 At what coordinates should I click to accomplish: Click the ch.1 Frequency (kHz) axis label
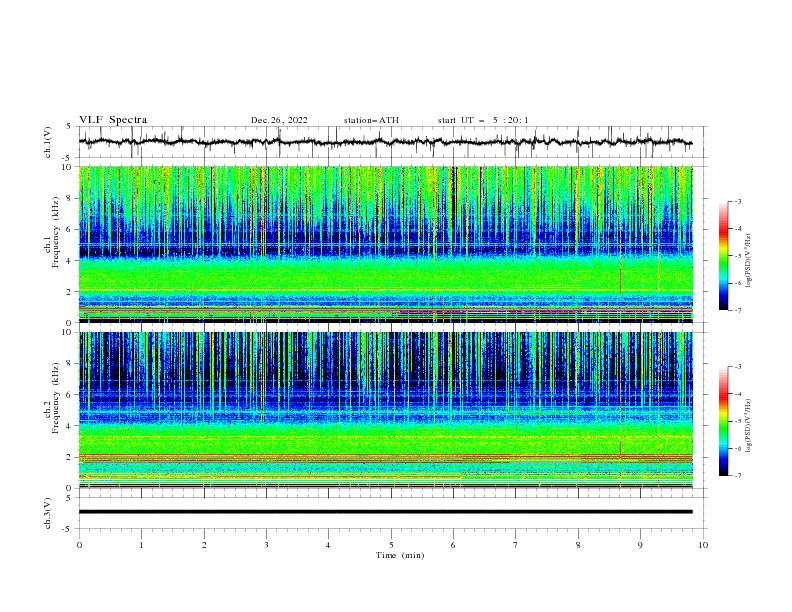coord(52,233)
